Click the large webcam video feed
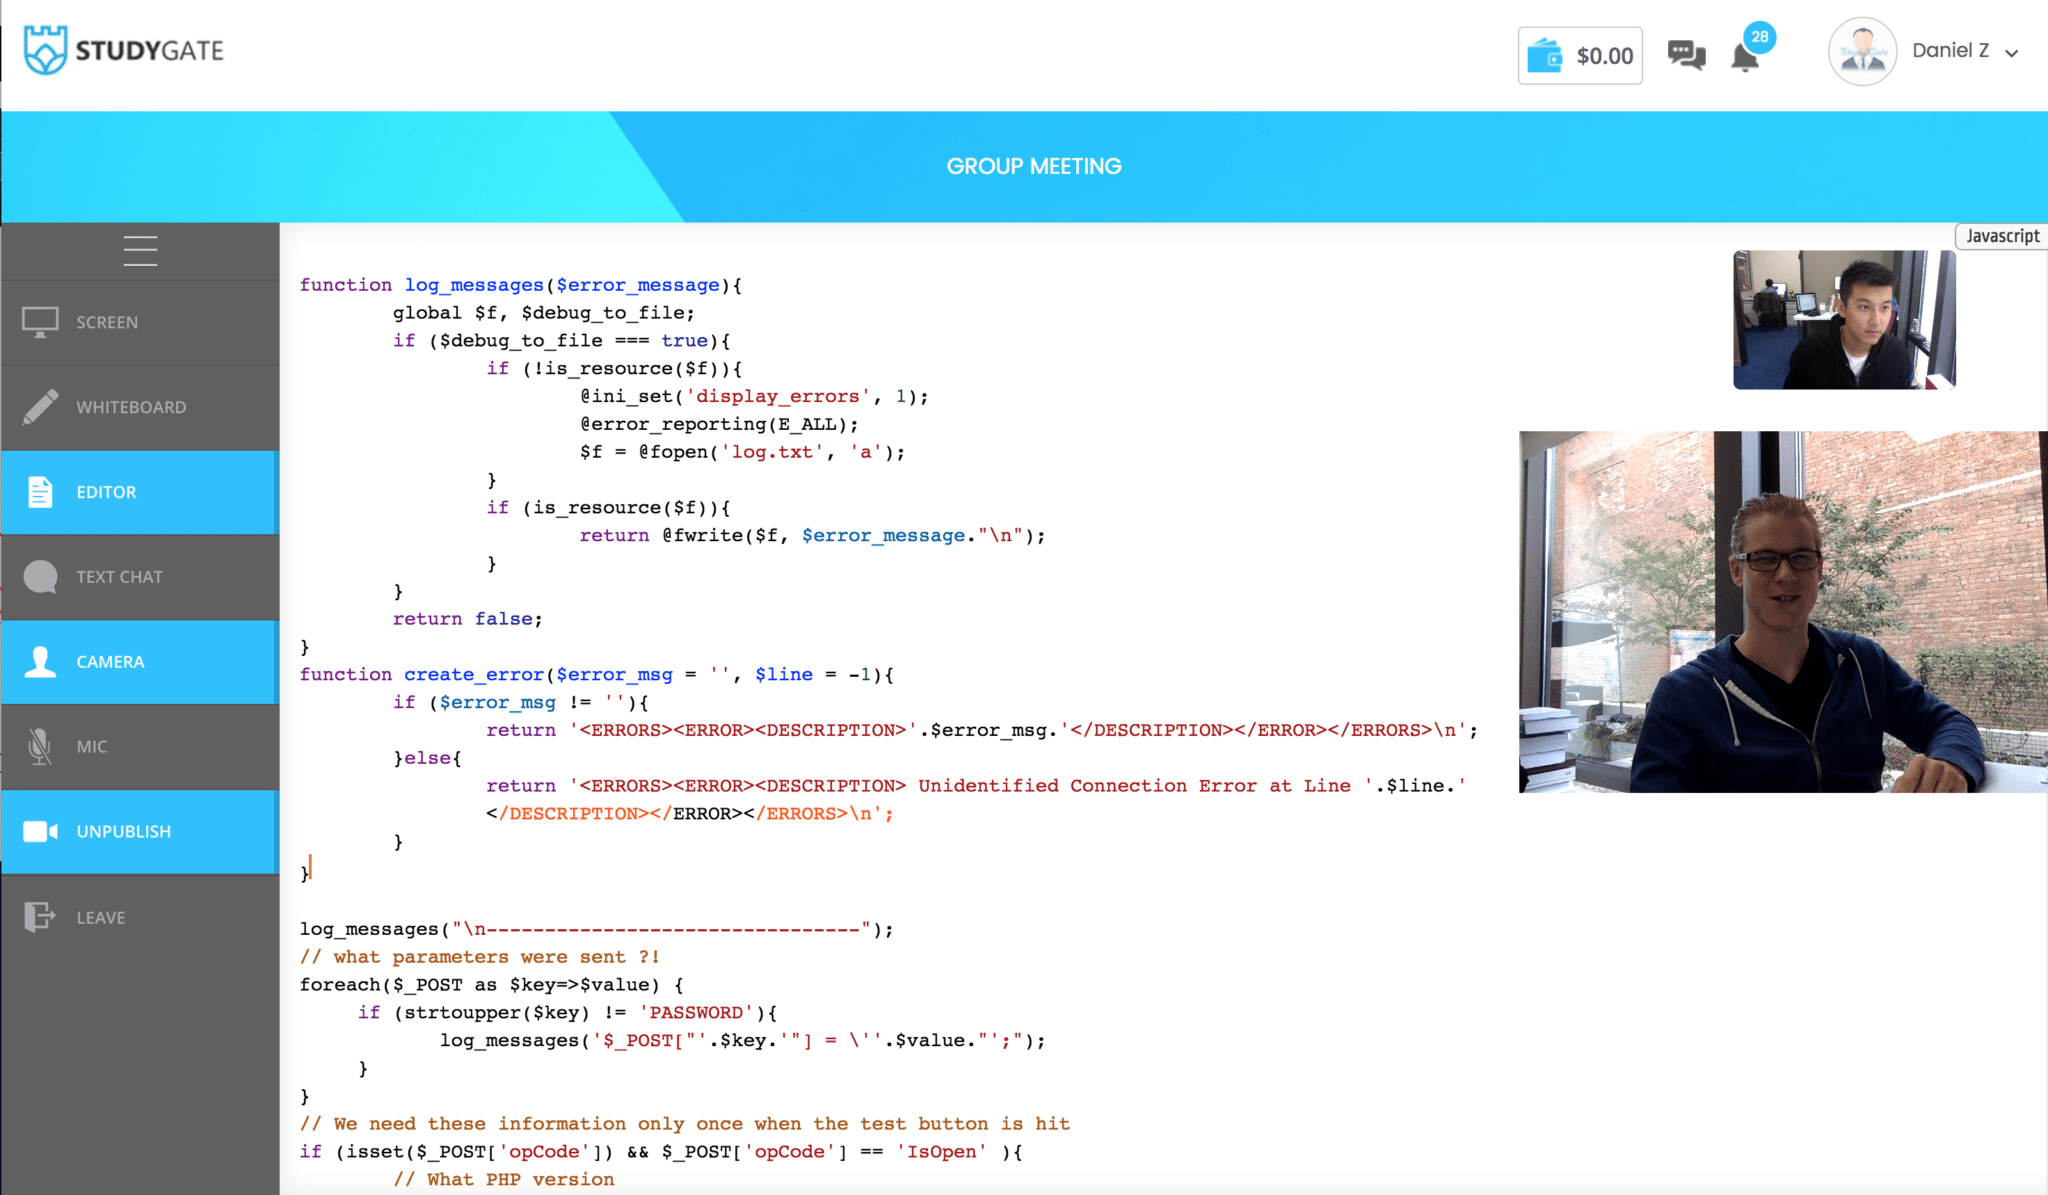 [x=1782, y=612]
